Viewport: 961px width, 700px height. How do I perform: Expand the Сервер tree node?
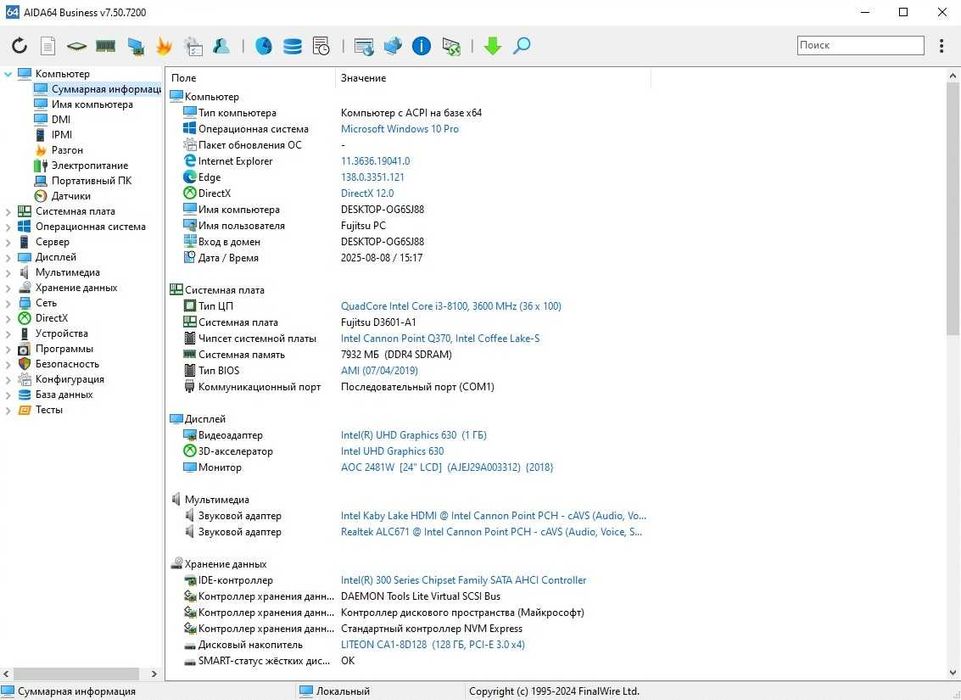[8, 243]
